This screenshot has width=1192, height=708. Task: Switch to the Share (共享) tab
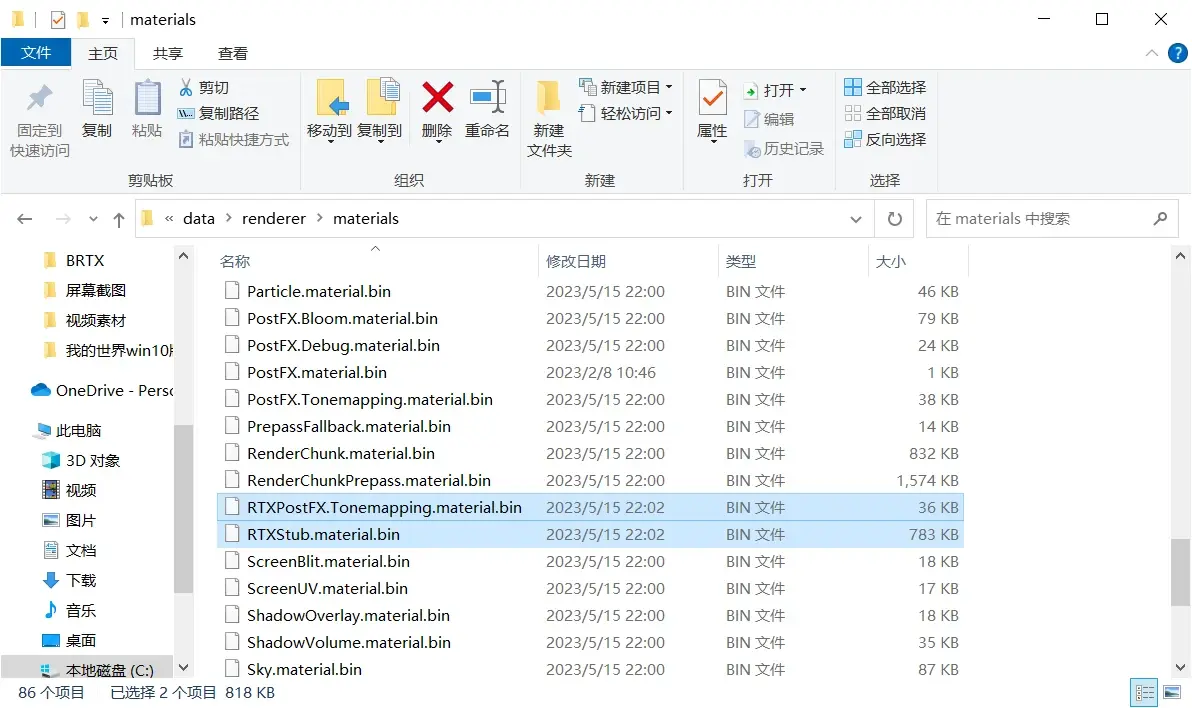(x=167, y=53)
